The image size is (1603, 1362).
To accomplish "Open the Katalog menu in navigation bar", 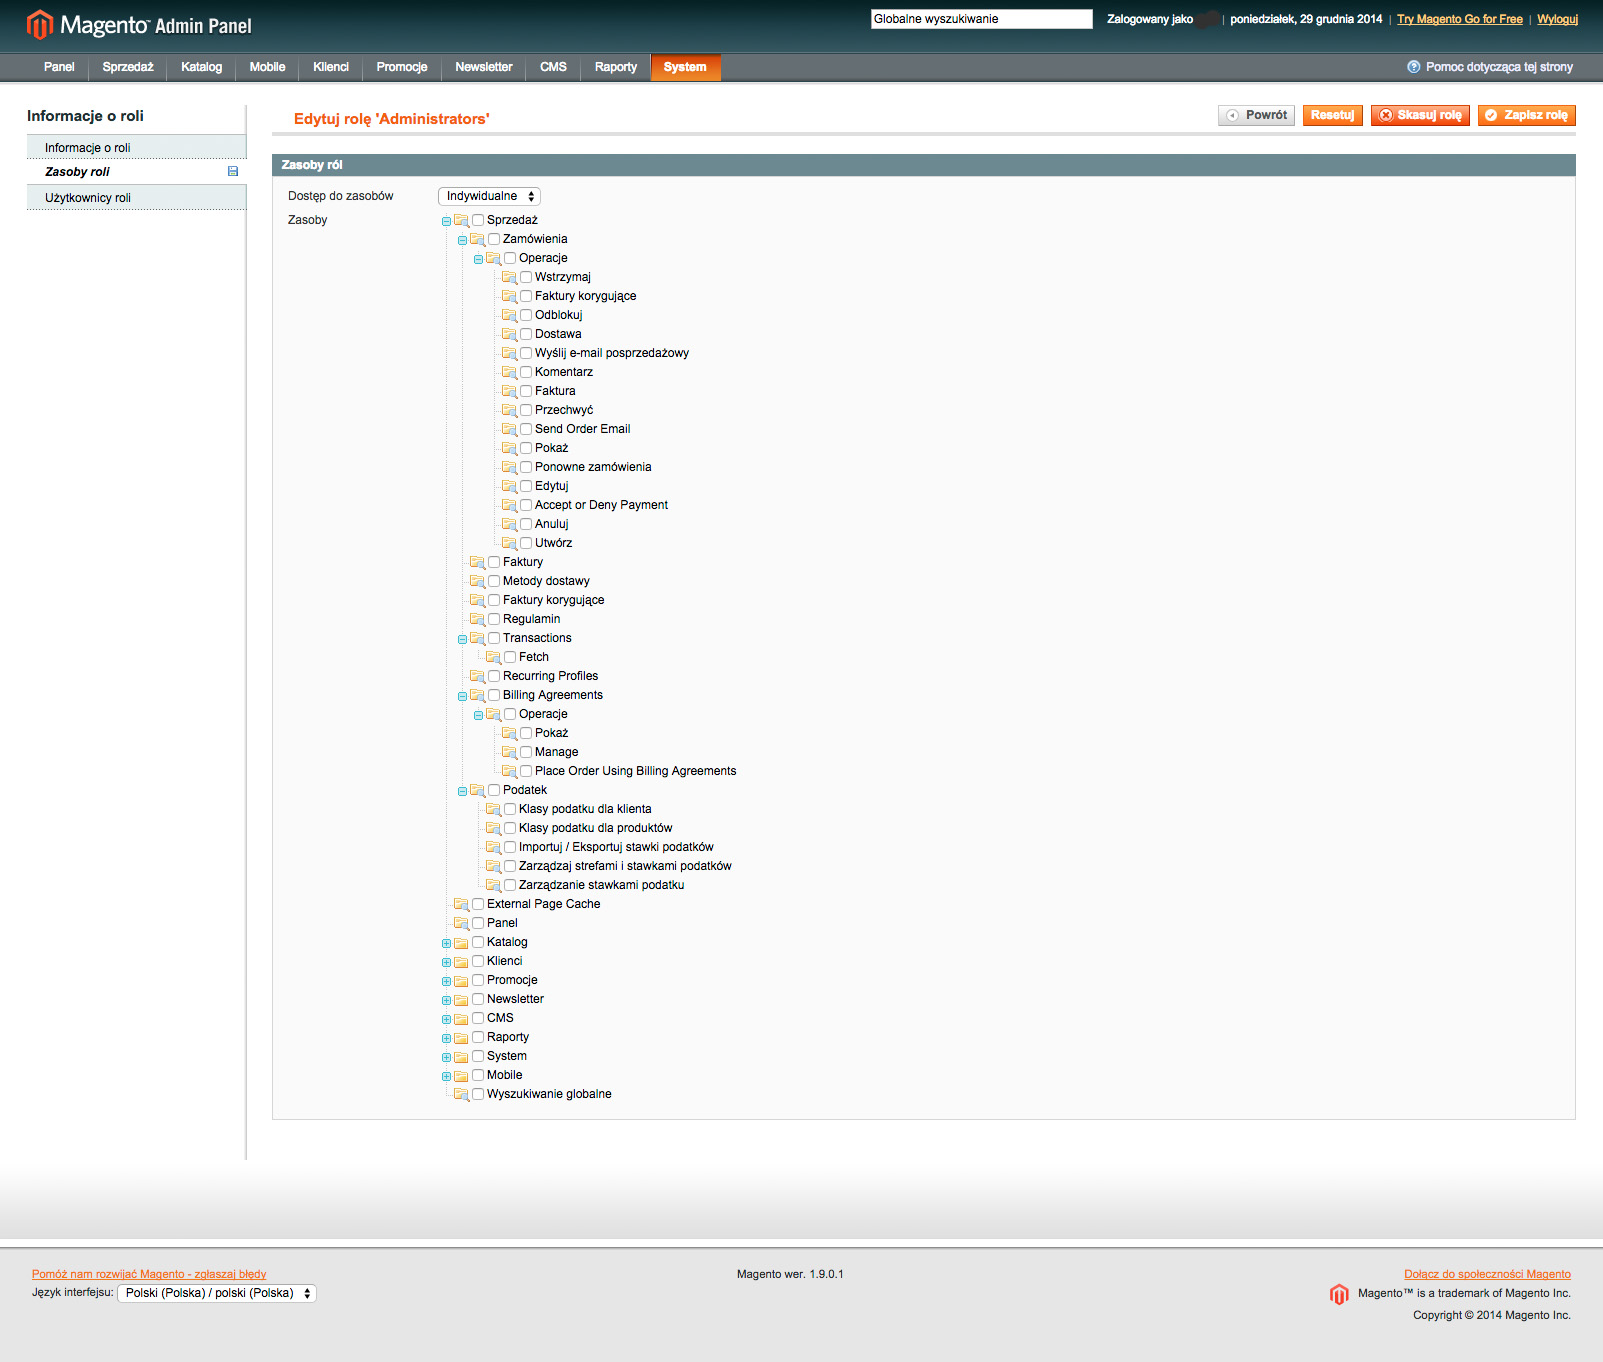I will click(202, 67).
